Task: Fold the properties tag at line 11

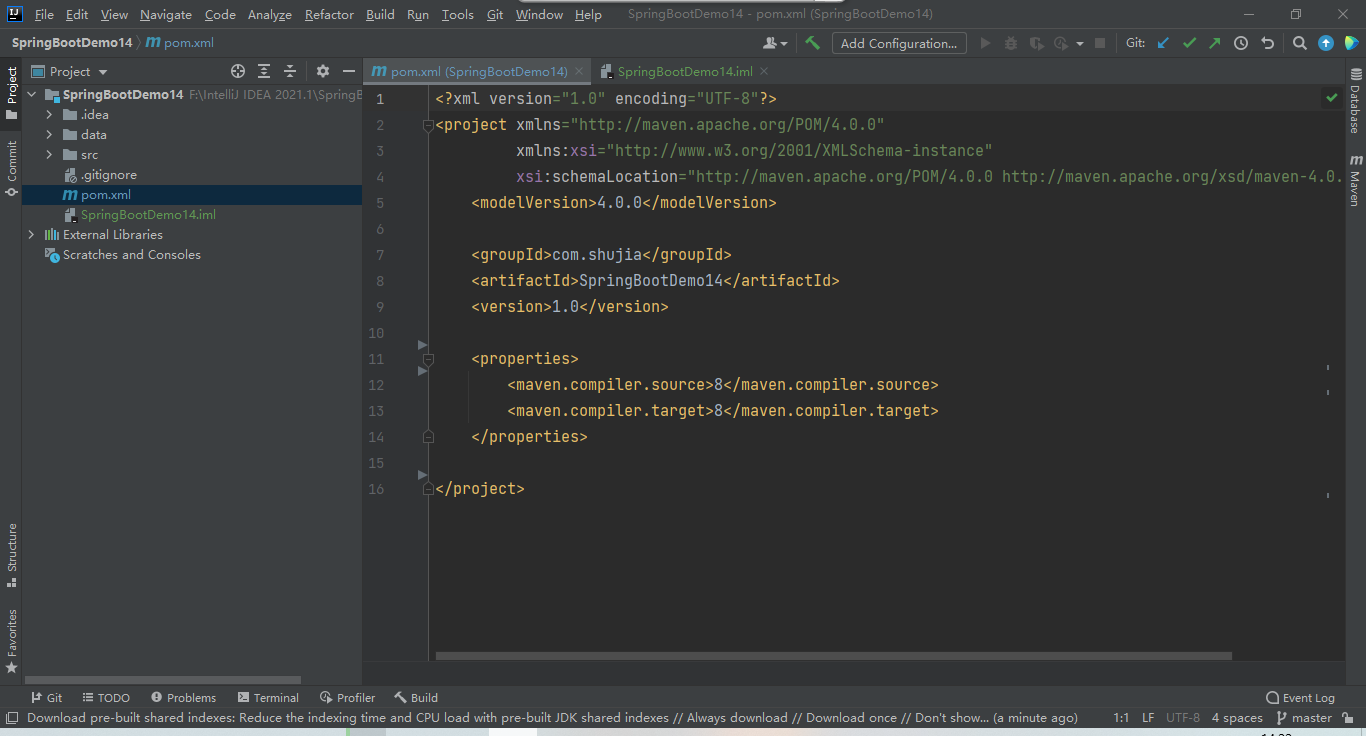Action: (x=428, y=359)
